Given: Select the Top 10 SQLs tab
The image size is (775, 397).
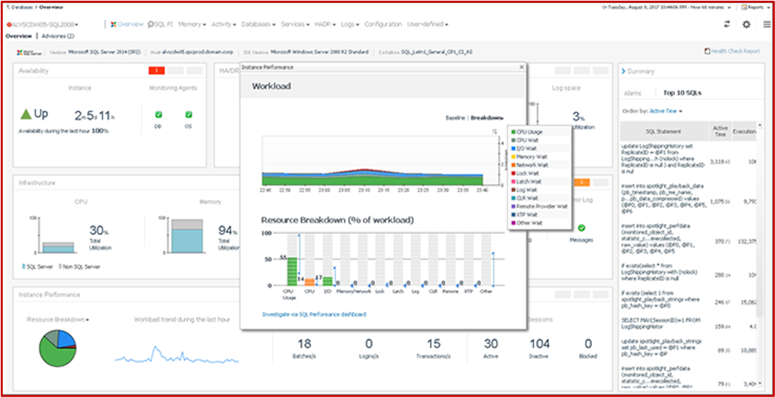Looking at the screenshot, I should point(682,92).
